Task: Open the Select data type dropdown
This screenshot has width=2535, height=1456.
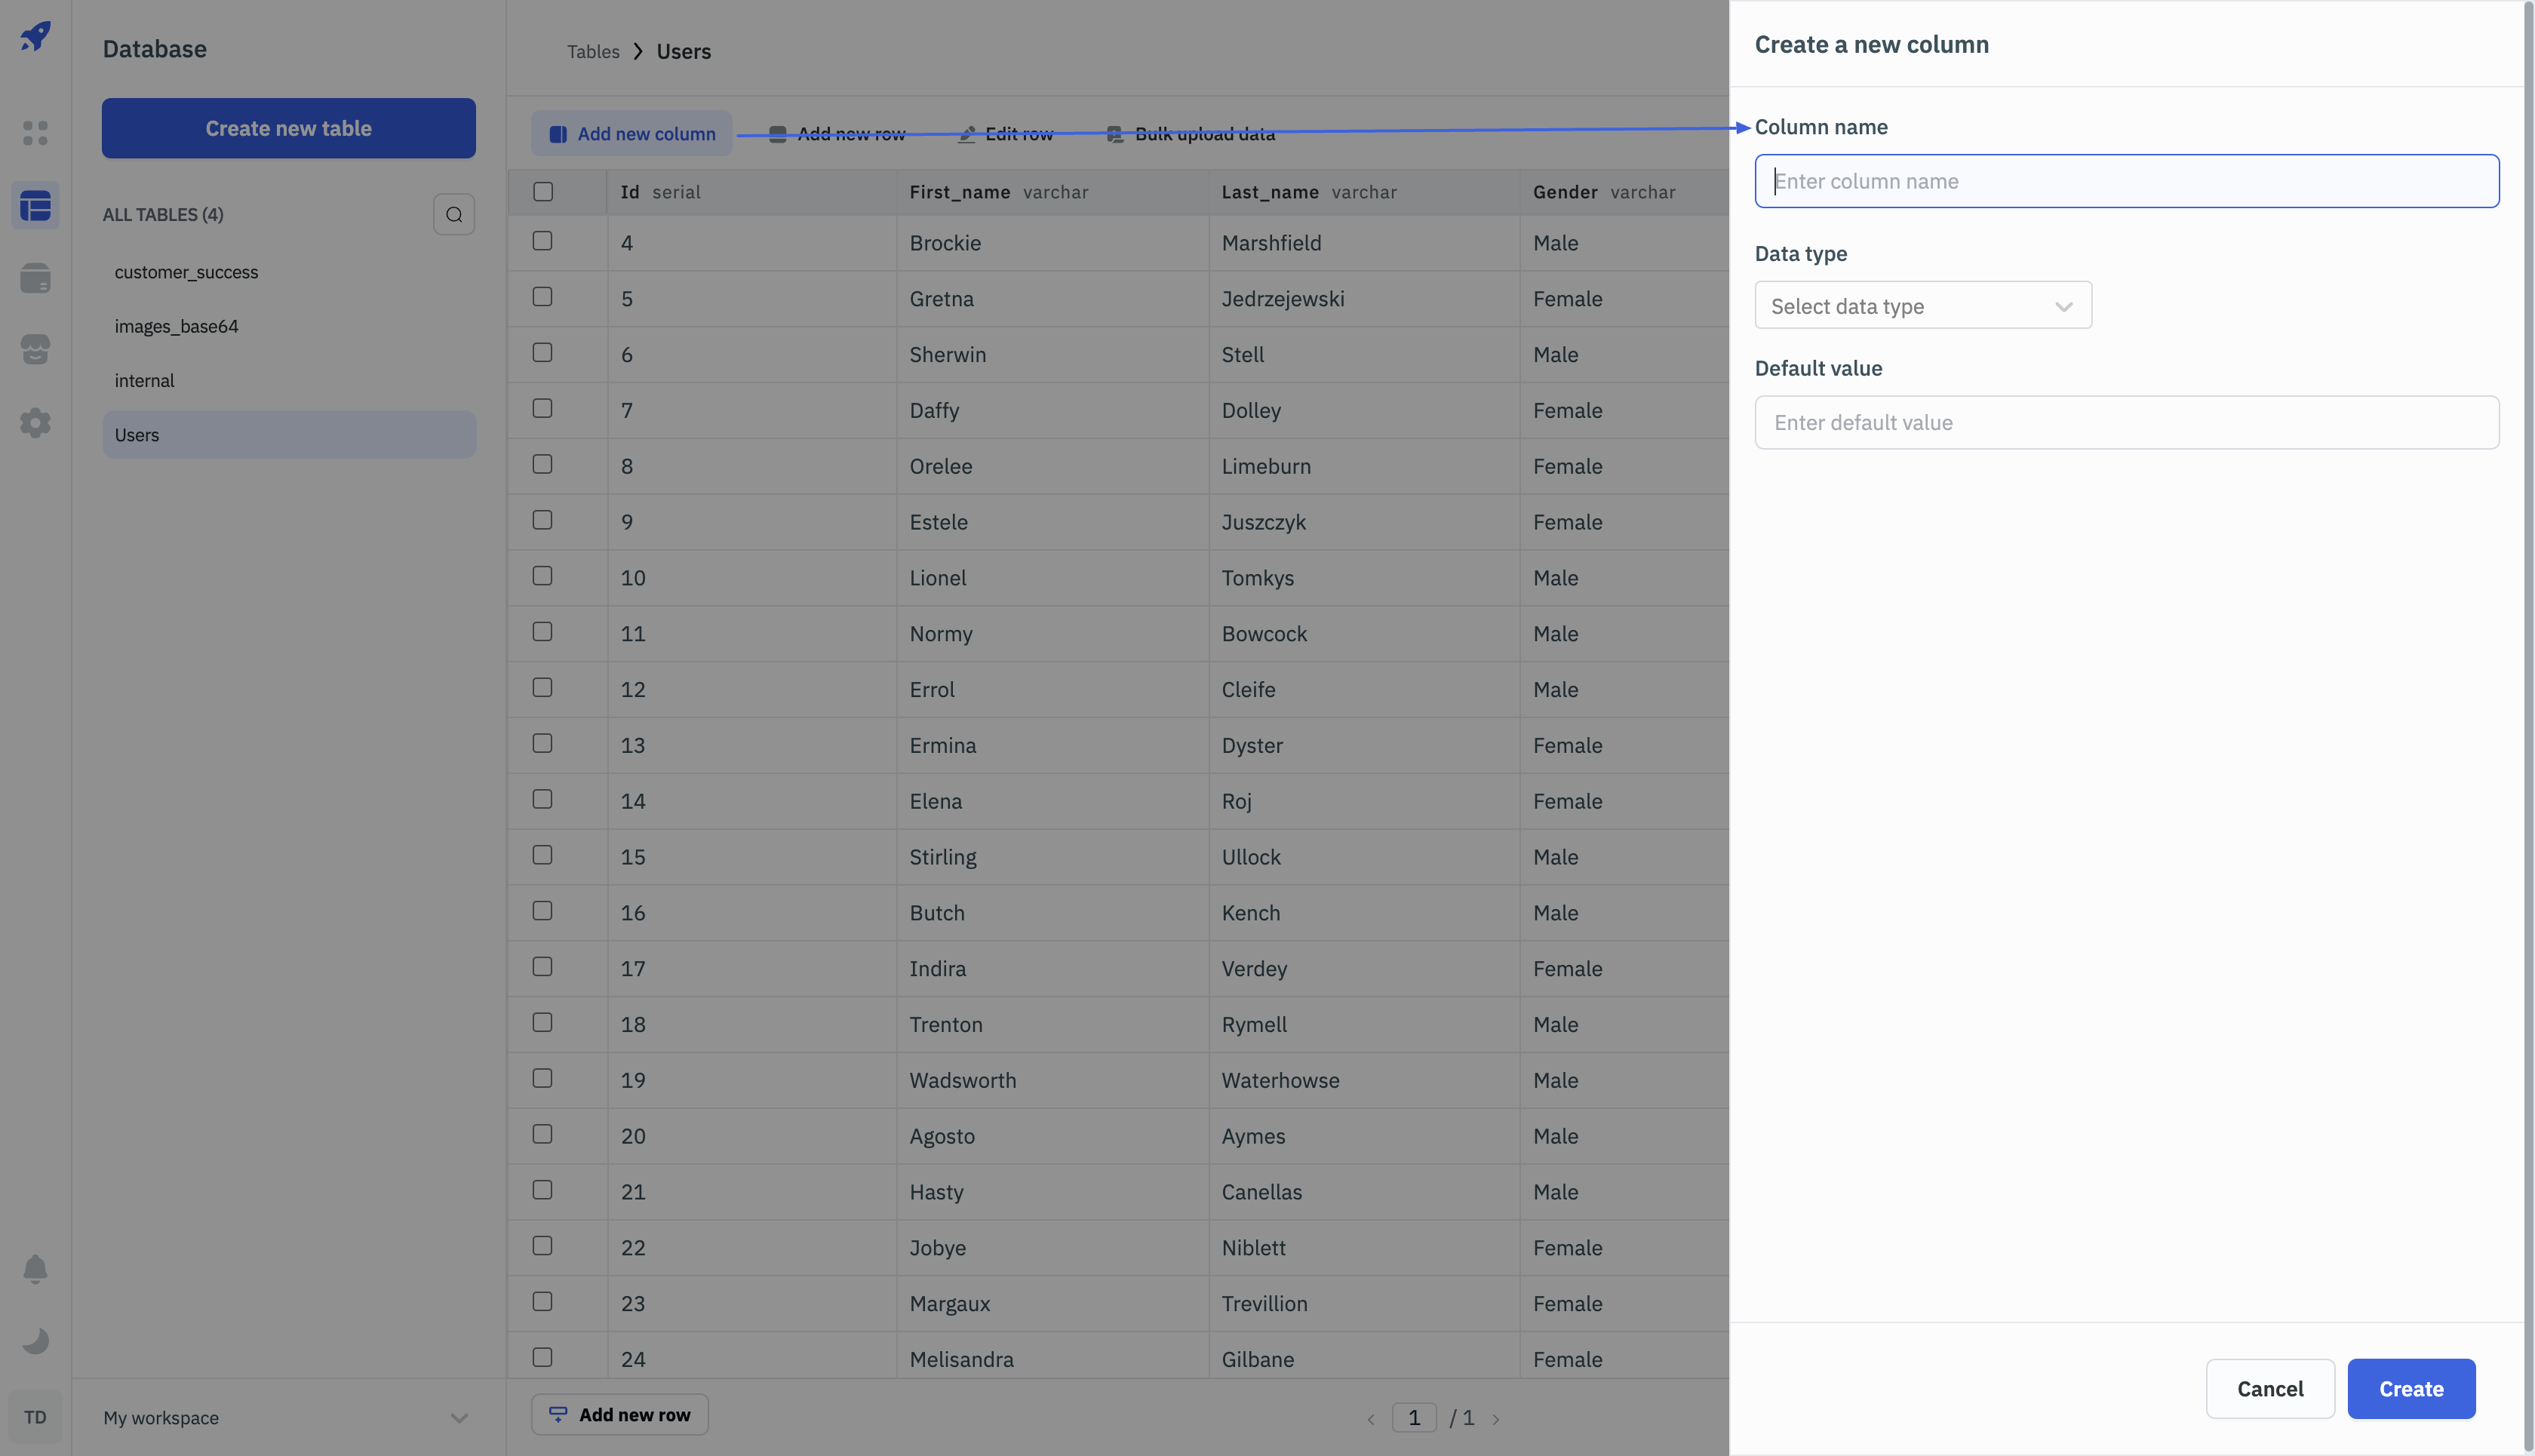Action: coord(1922,305)
